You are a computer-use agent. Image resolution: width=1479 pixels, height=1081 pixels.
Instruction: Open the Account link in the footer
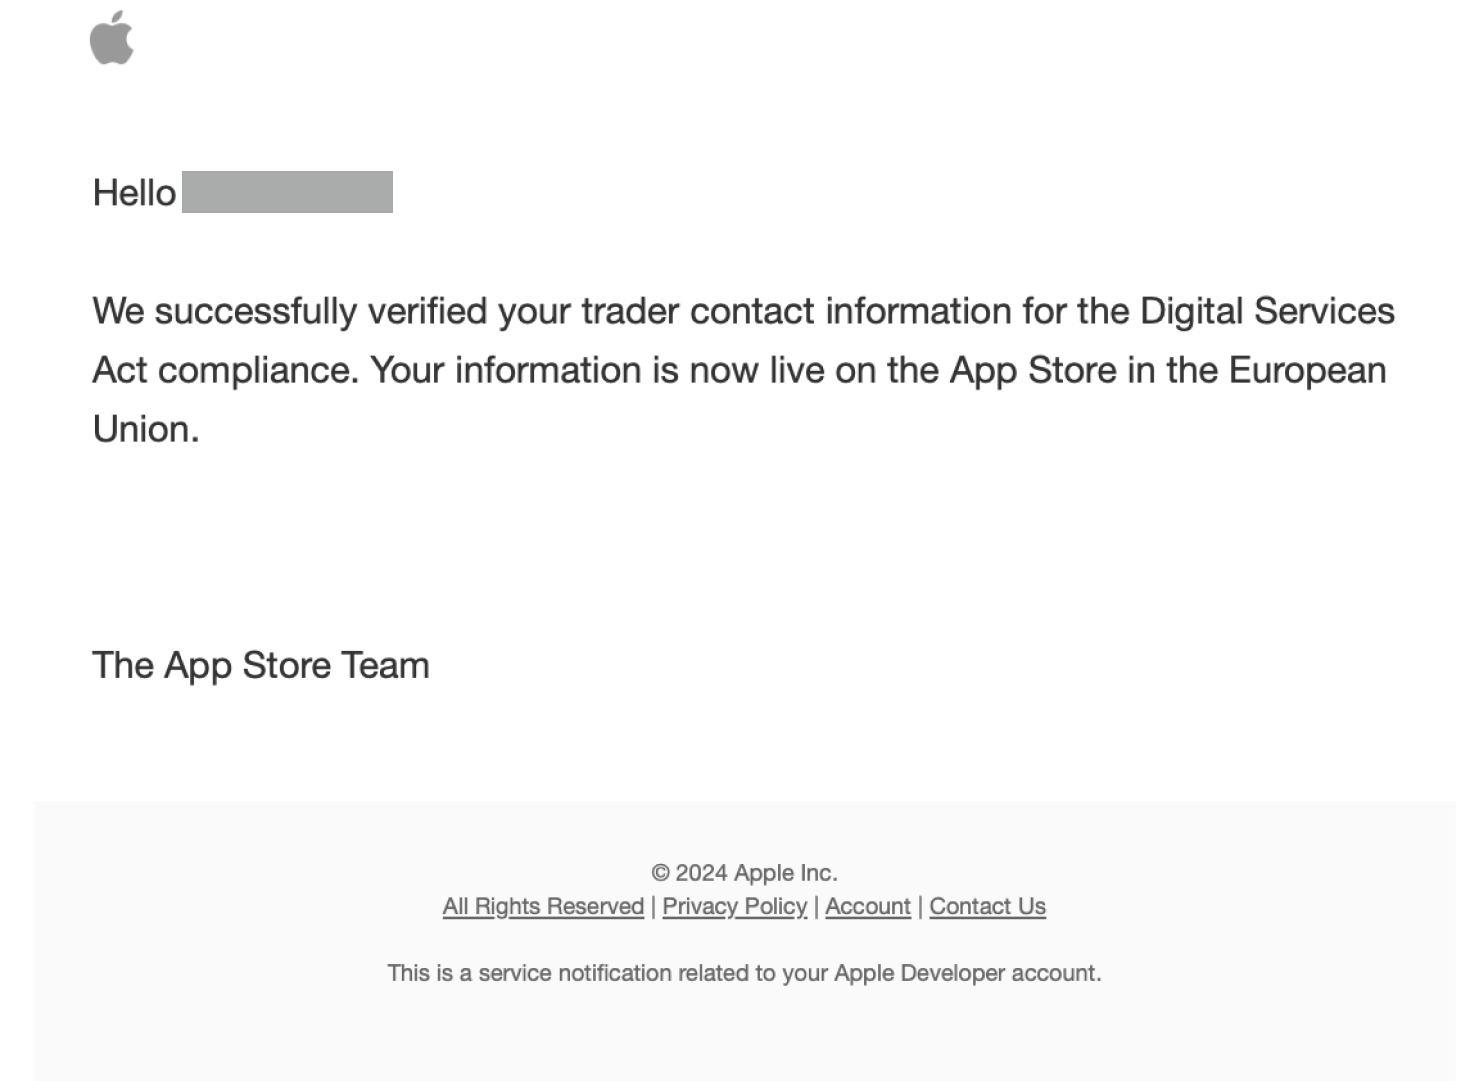(868, 906)
